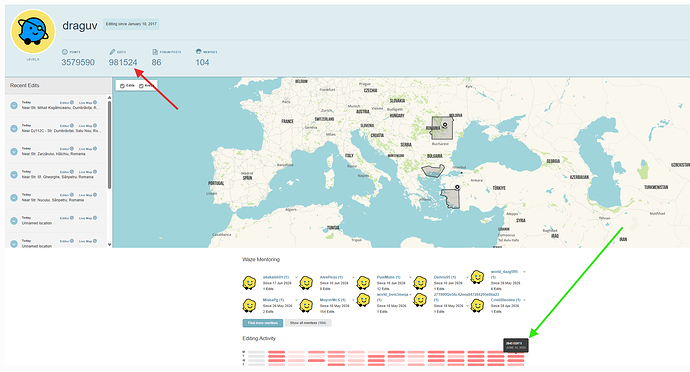Viewport: 690px width, 372px height.
Task: Click the Recent Edits scrollbar thumb
Action: coord(110,145)
